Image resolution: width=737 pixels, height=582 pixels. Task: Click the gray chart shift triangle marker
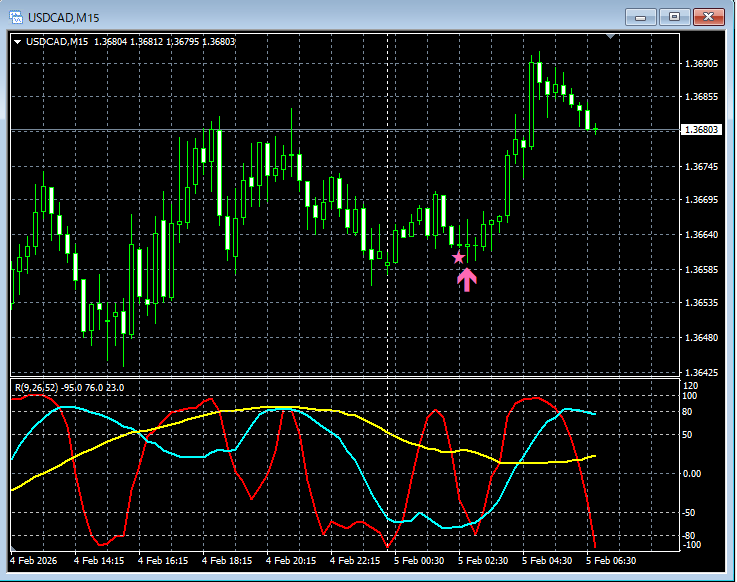coord(611,37)
